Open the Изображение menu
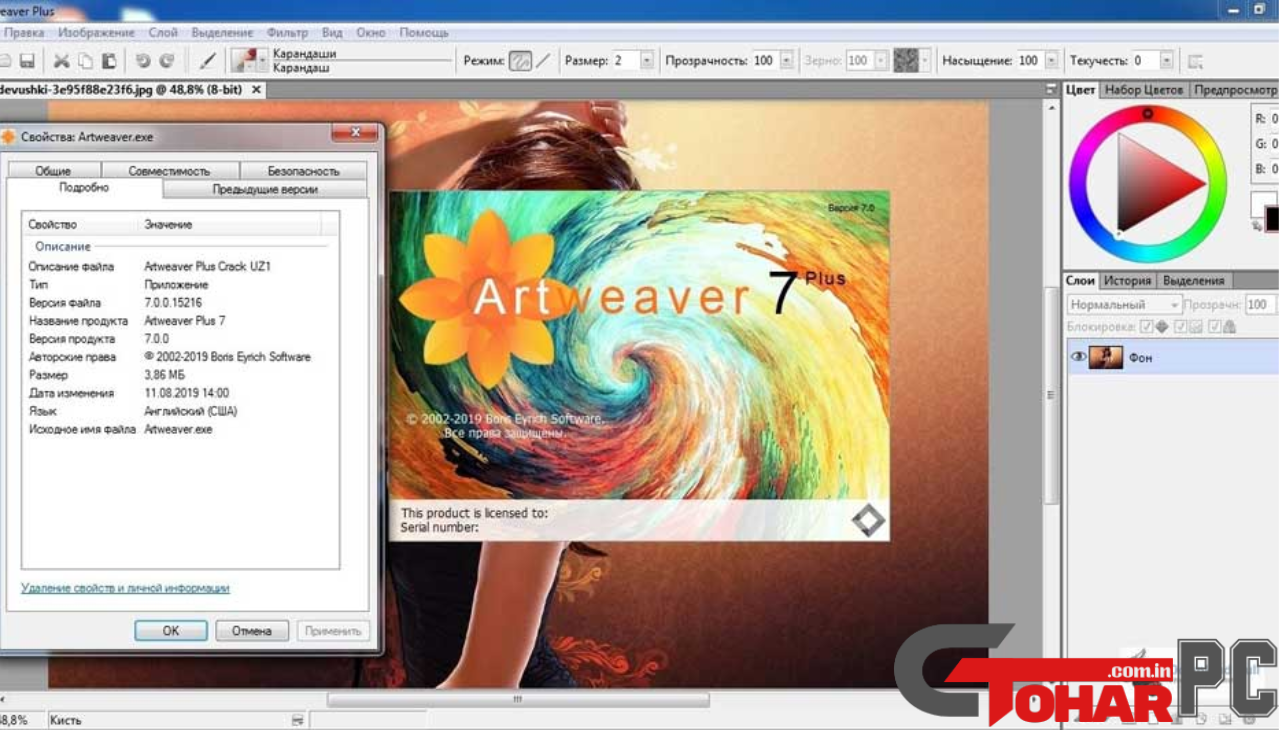The image size is (1280, 730). 96,33
